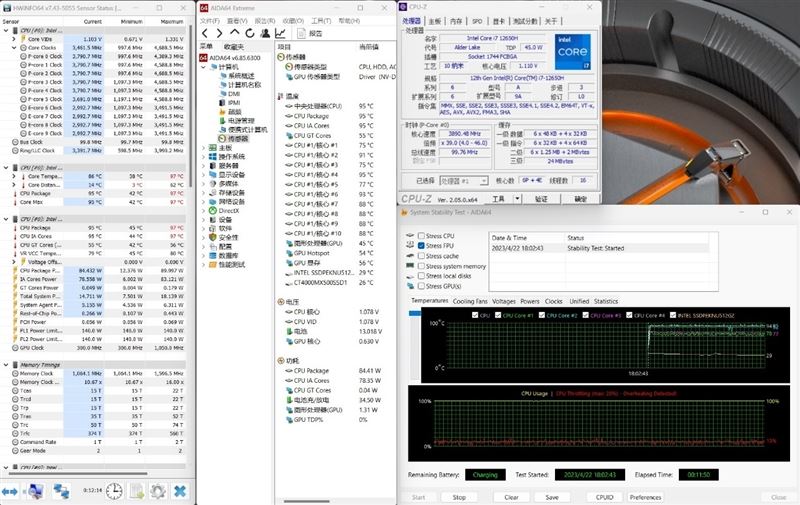The width and height of the screenshot is (800, 505).
Task: Open the 内存 tab in CPU-Z
Action: [456, 21]
